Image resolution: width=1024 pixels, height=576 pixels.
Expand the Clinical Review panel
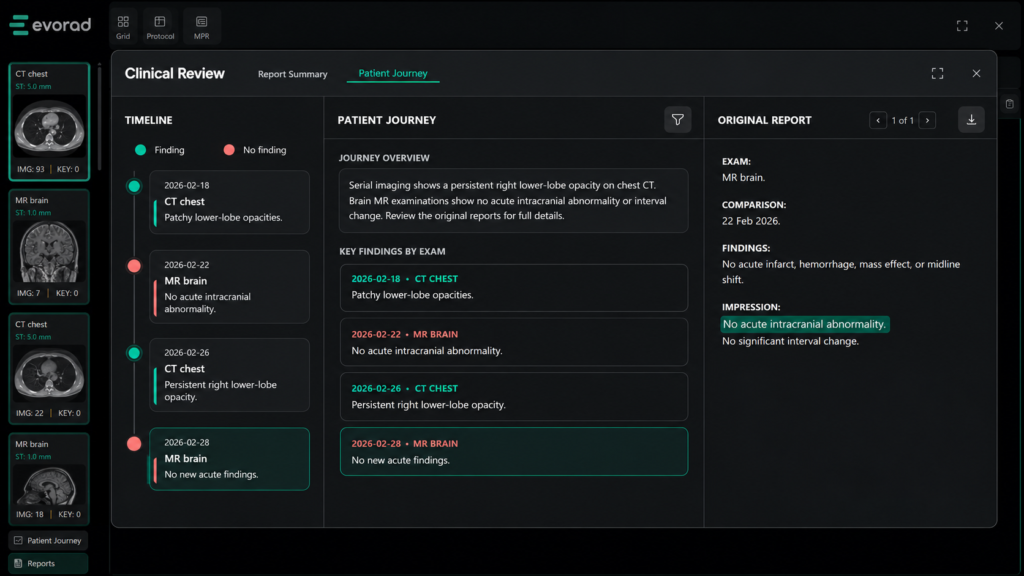point(937,74)
